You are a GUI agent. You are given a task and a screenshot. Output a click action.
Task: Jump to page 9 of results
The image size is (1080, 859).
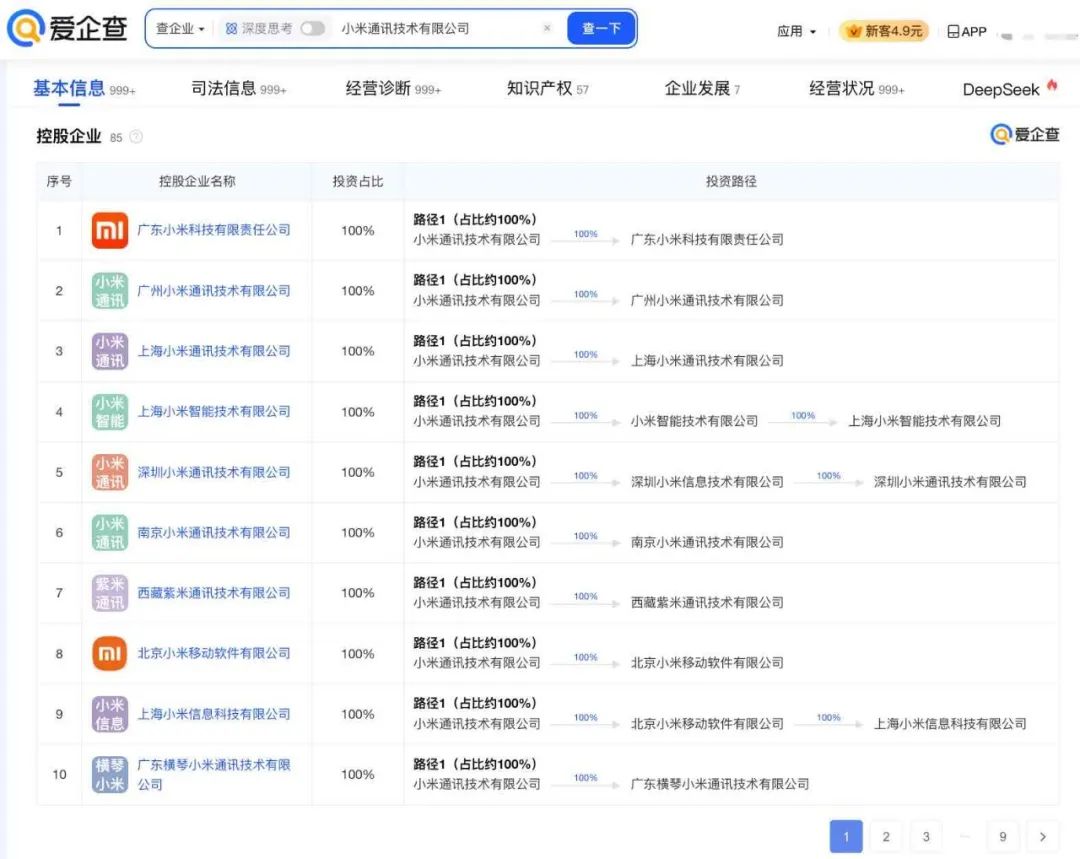(1003, 836)
